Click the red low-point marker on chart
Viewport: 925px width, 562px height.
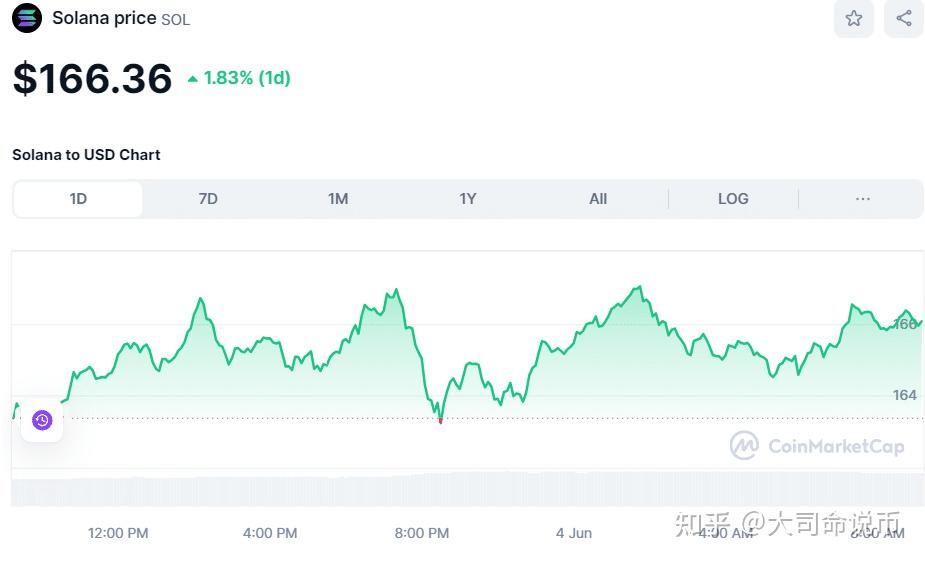point(440,421)
